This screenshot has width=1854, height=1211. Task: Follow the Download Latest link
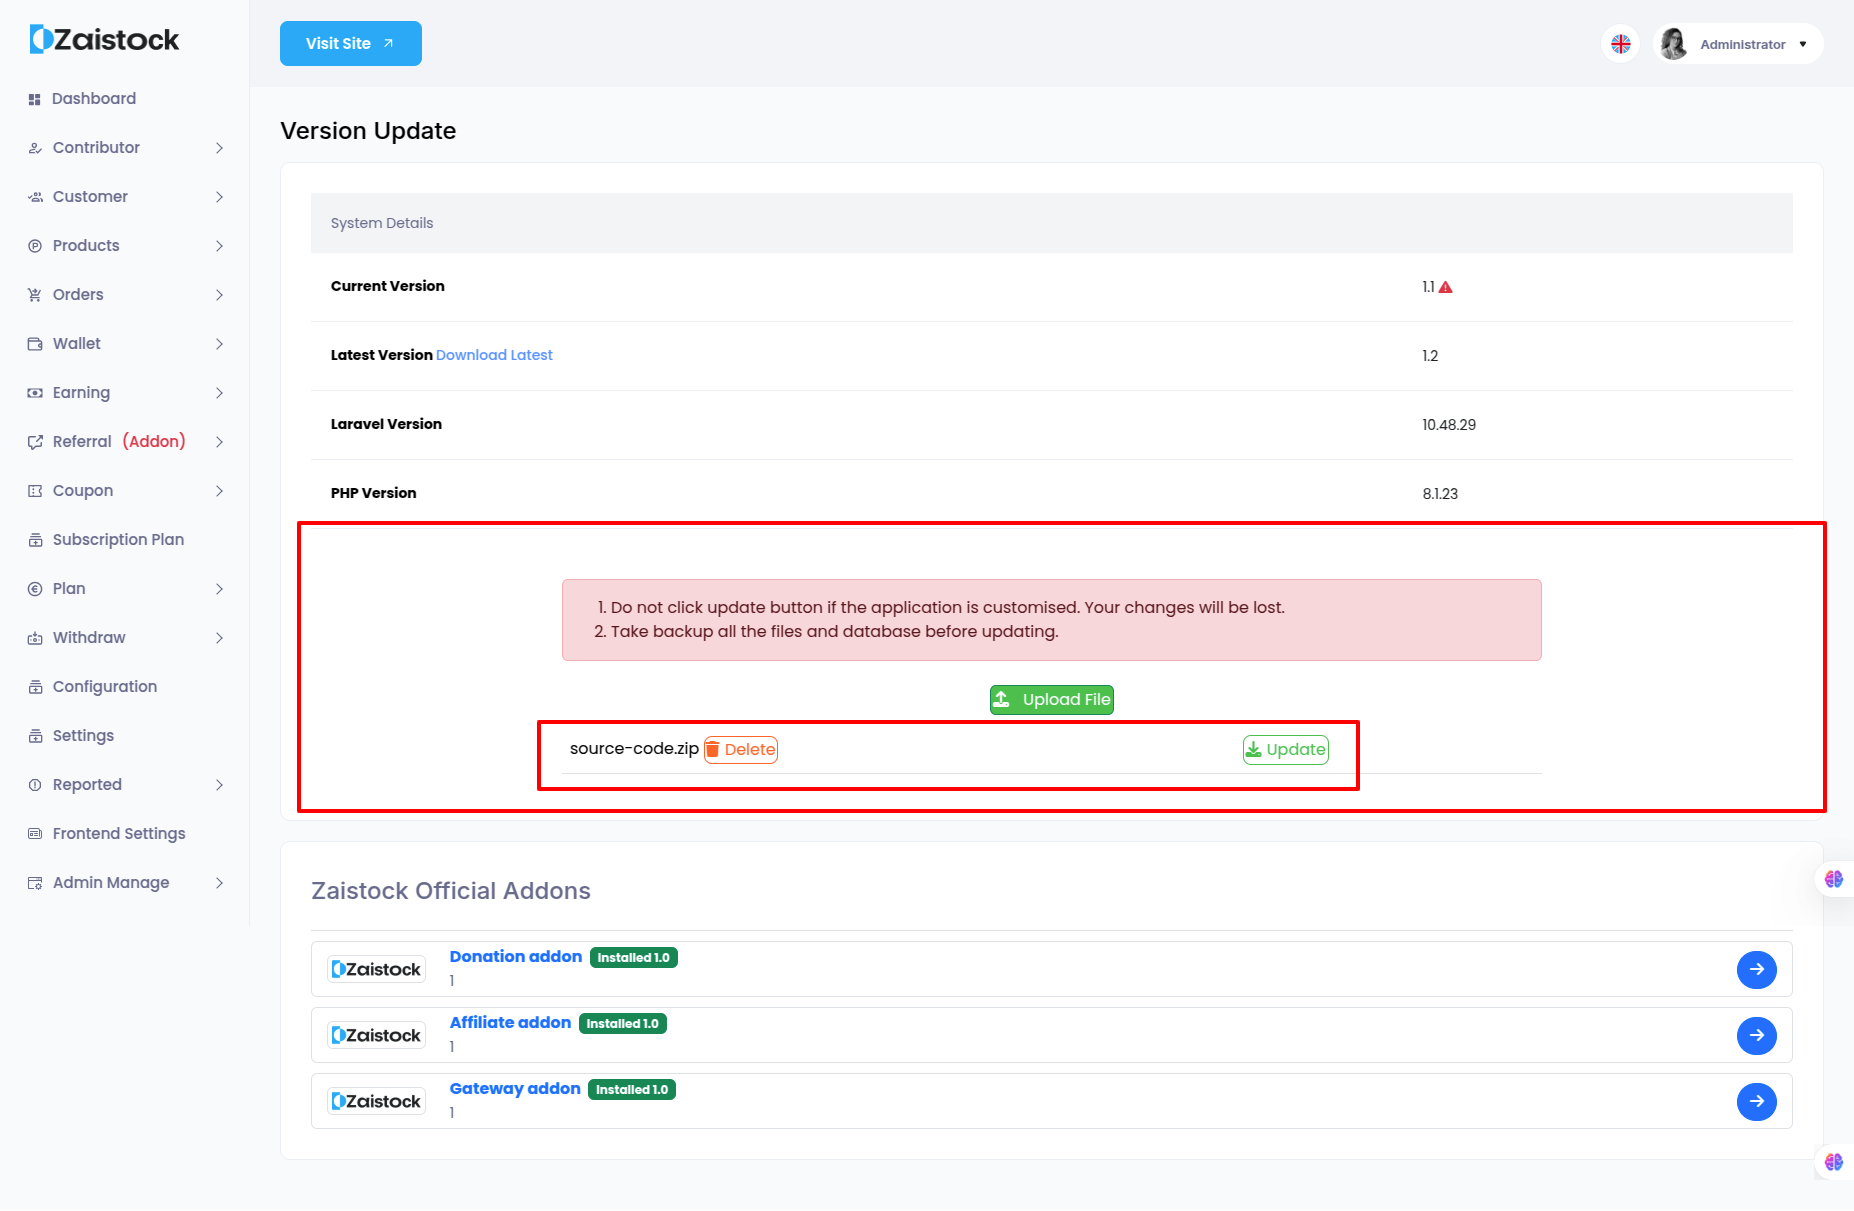coord(494,355)
